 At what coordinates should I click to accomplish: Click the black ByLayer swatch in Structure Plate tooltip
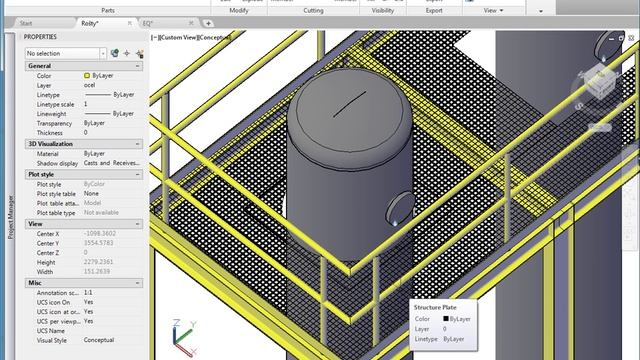(x=446, y=318)
